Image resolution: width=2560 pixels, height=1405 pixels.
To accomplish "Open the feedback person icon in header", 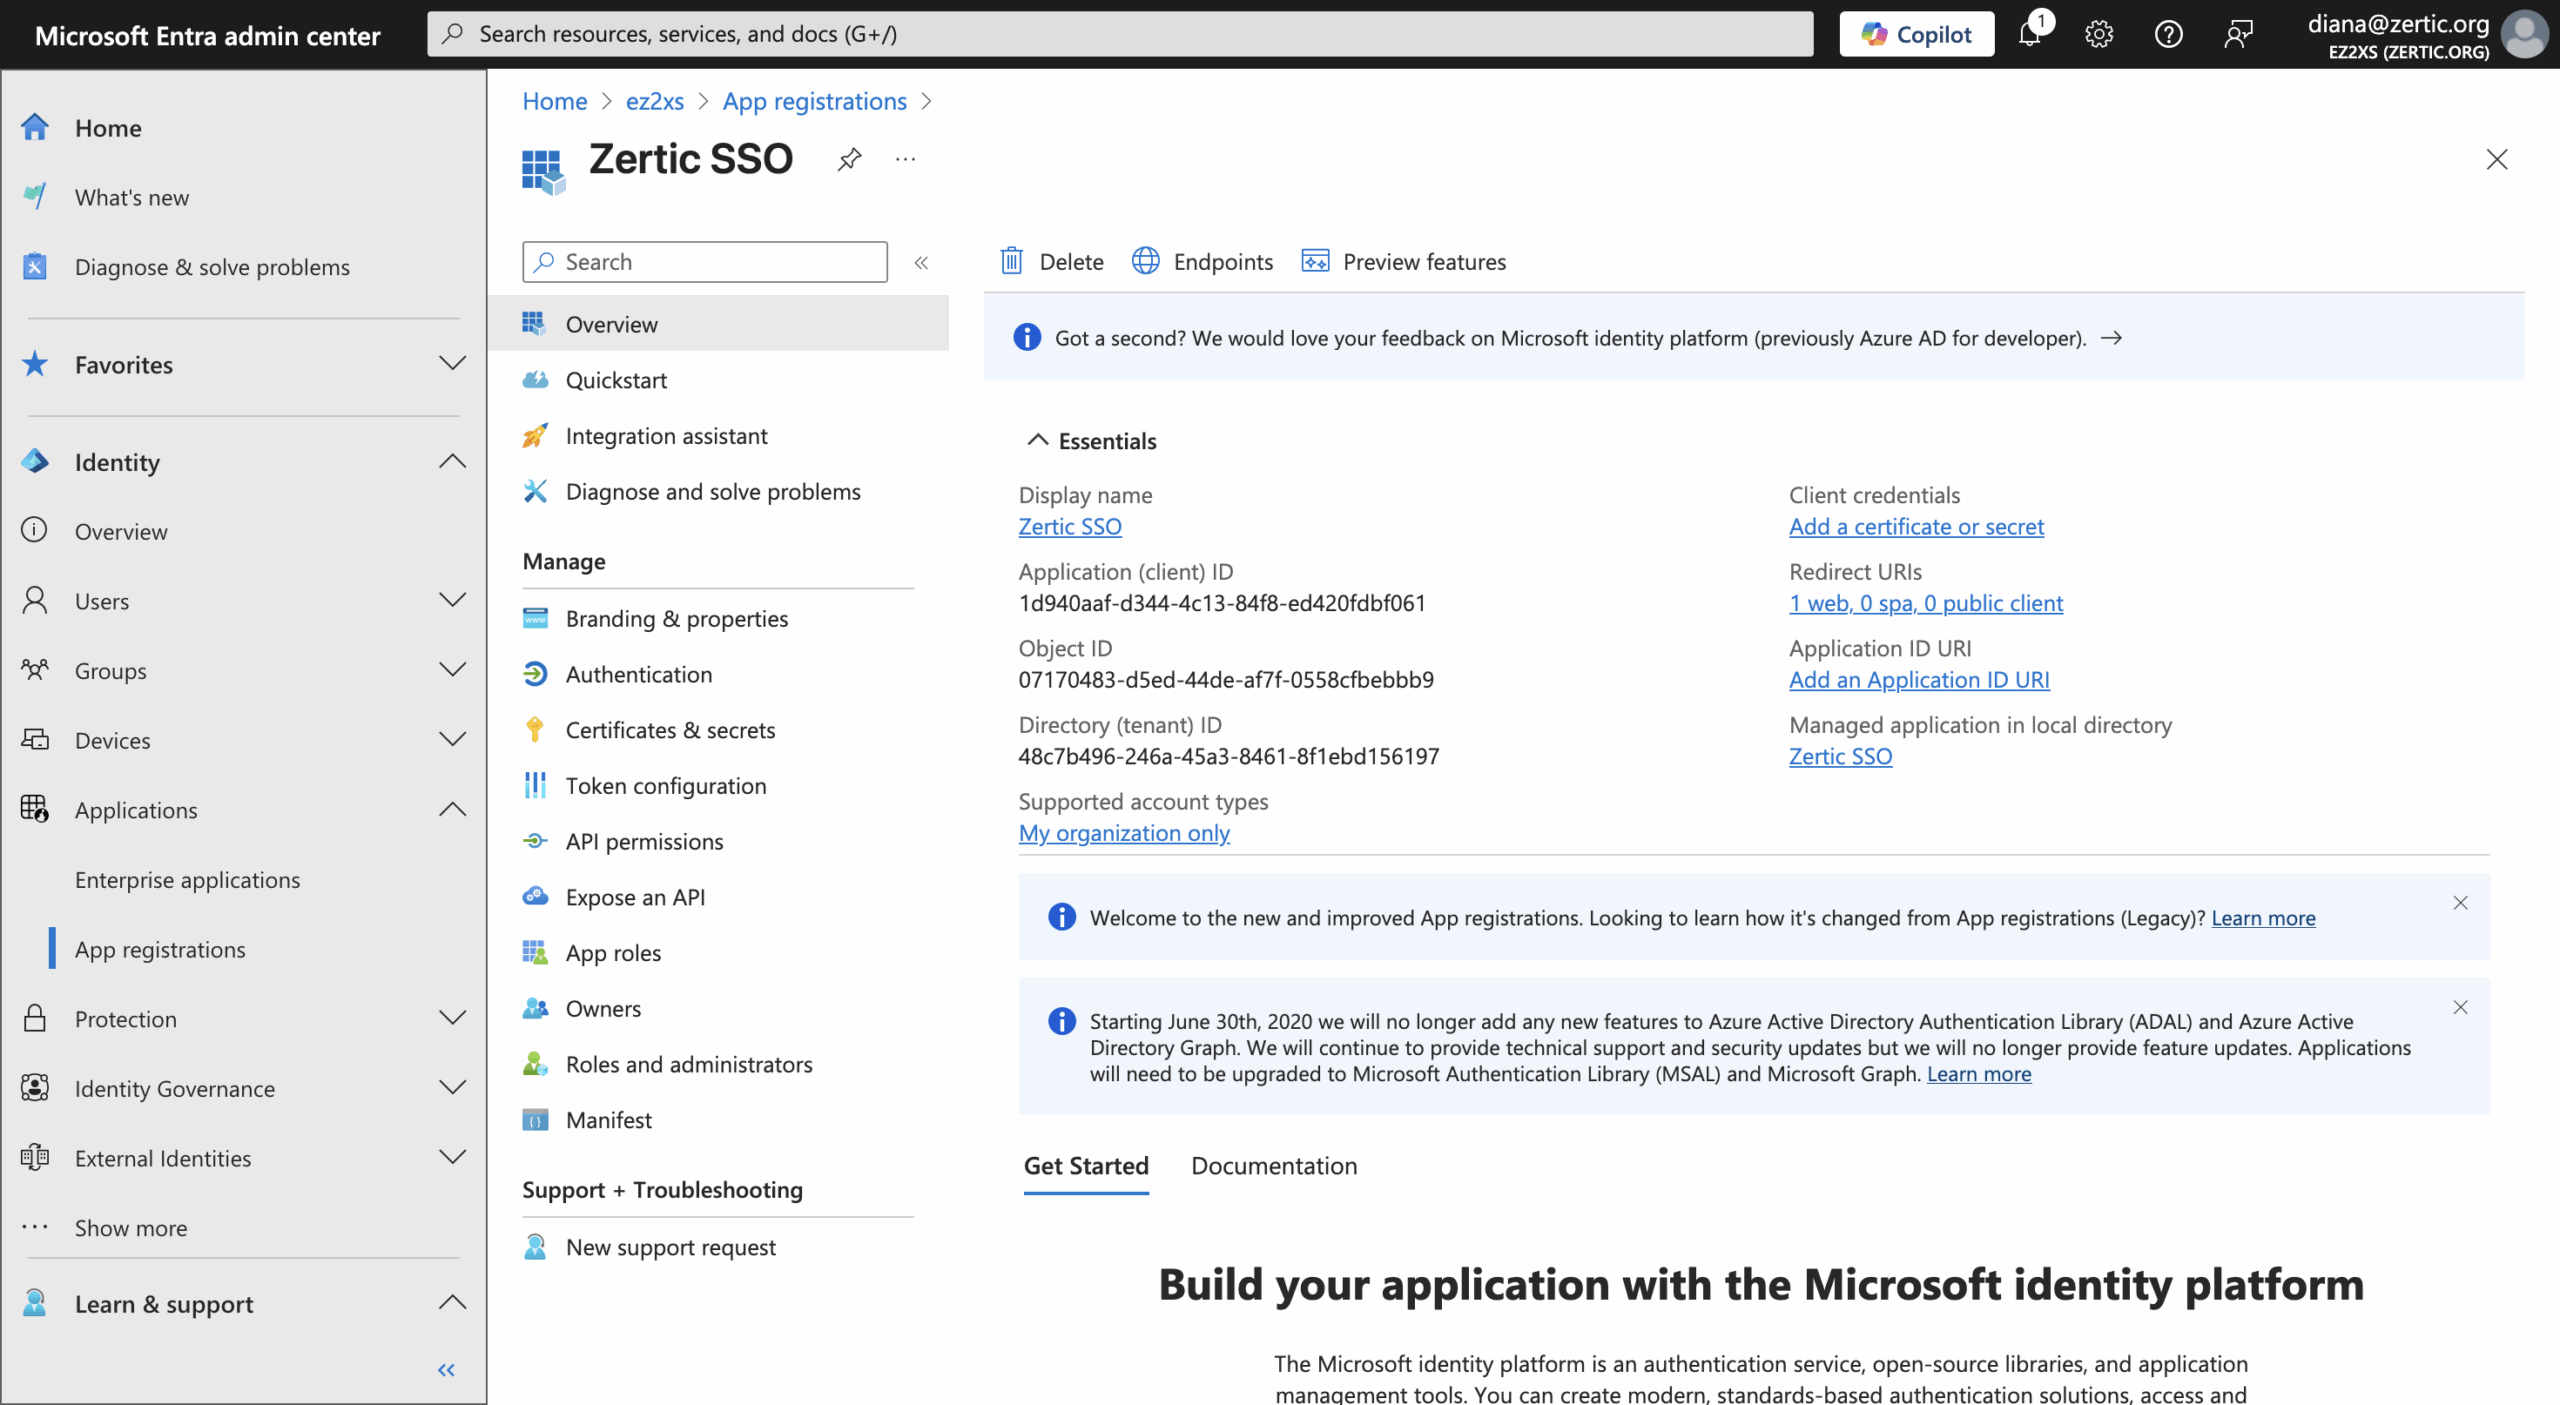I will coord(2238,34).
